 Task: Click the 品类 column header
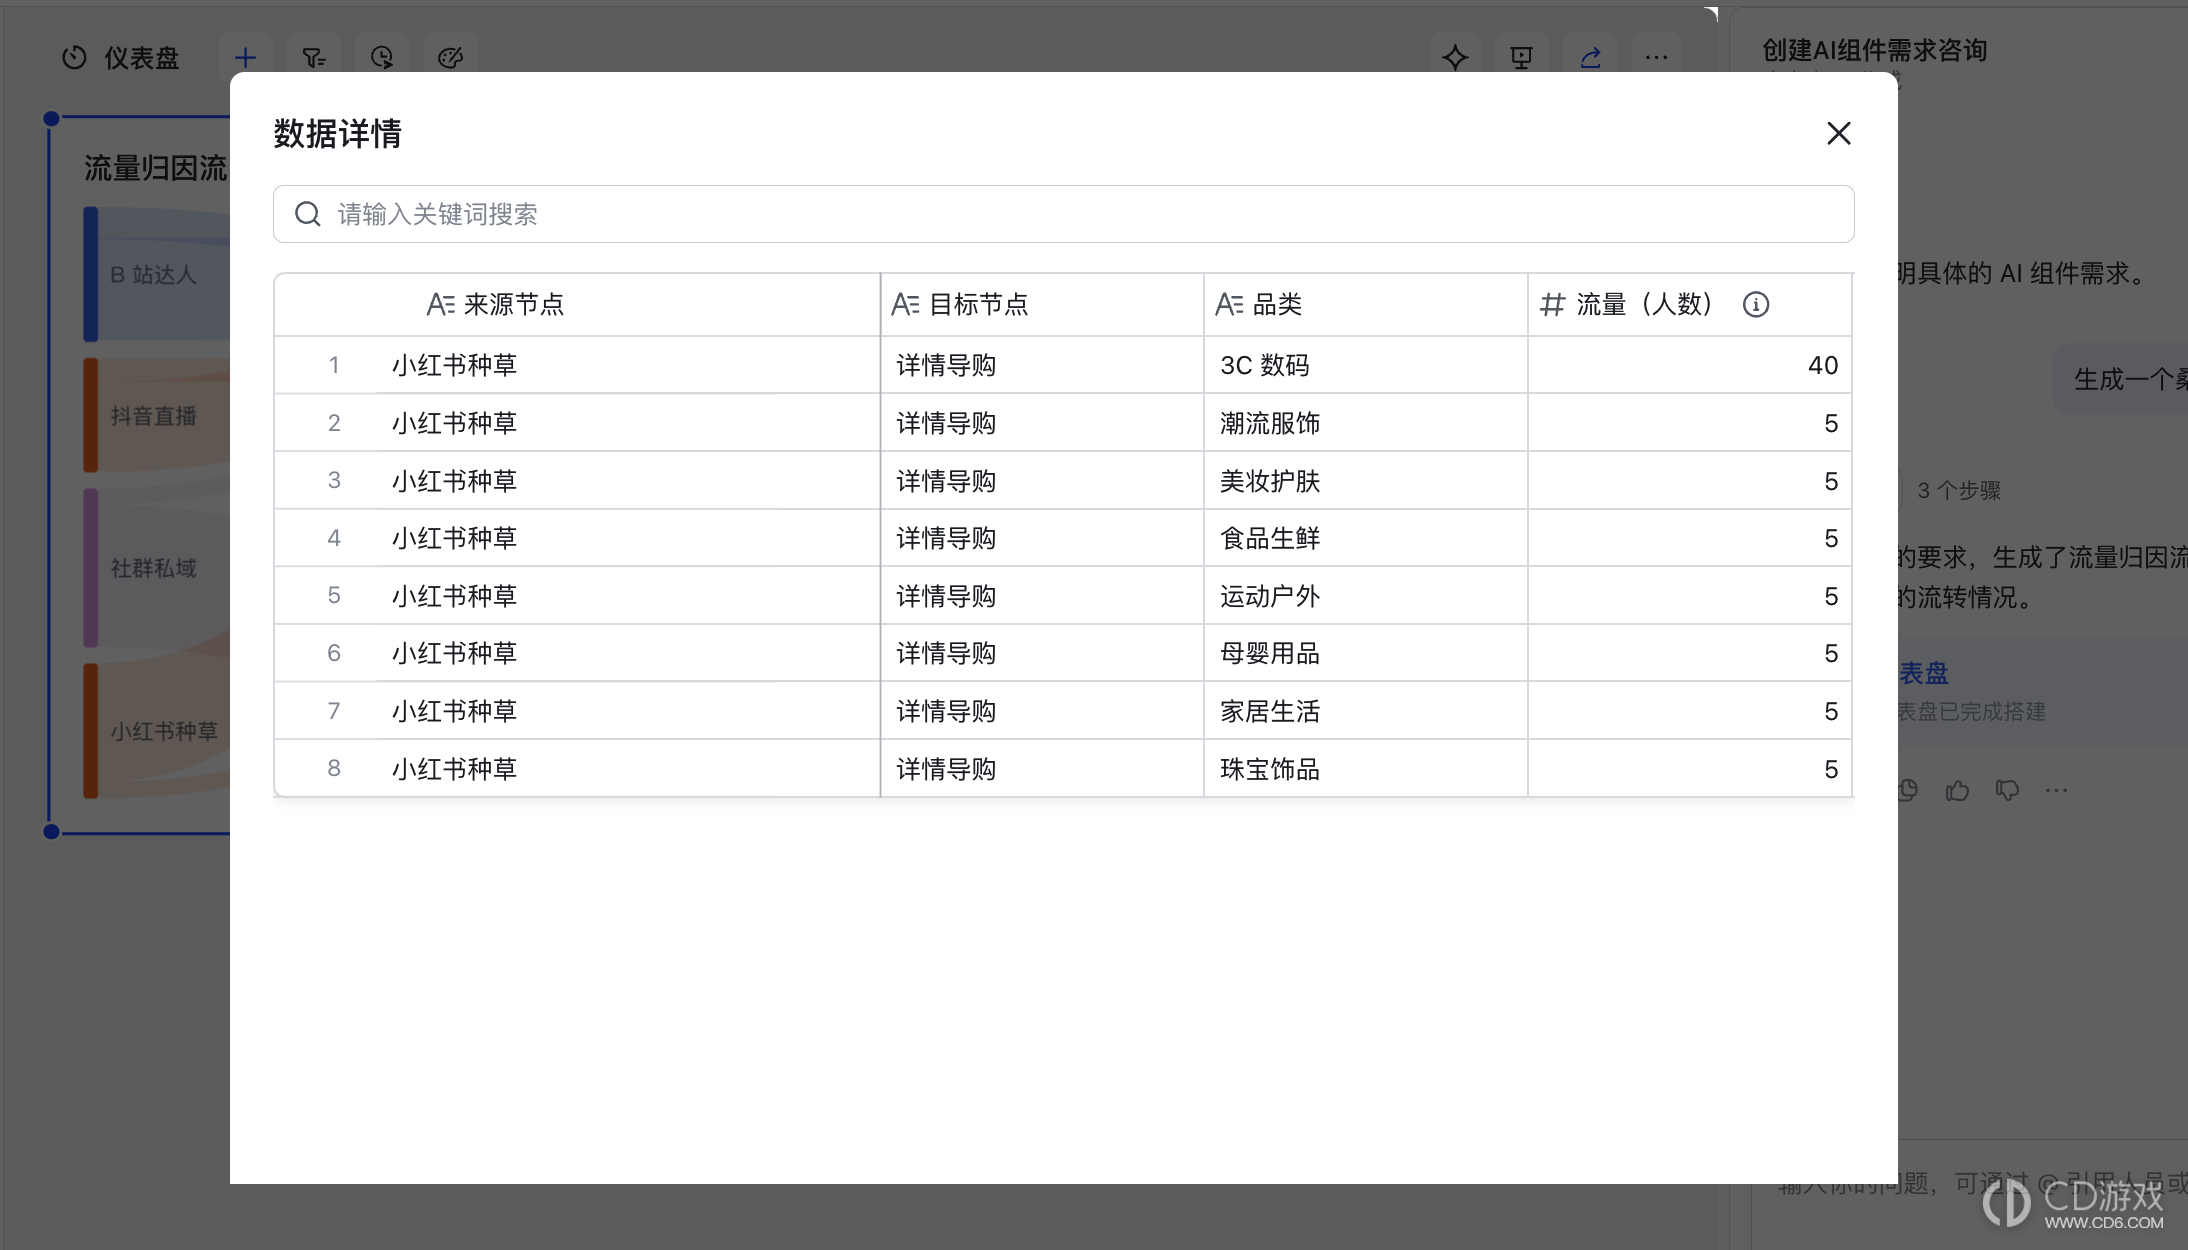1365,304
